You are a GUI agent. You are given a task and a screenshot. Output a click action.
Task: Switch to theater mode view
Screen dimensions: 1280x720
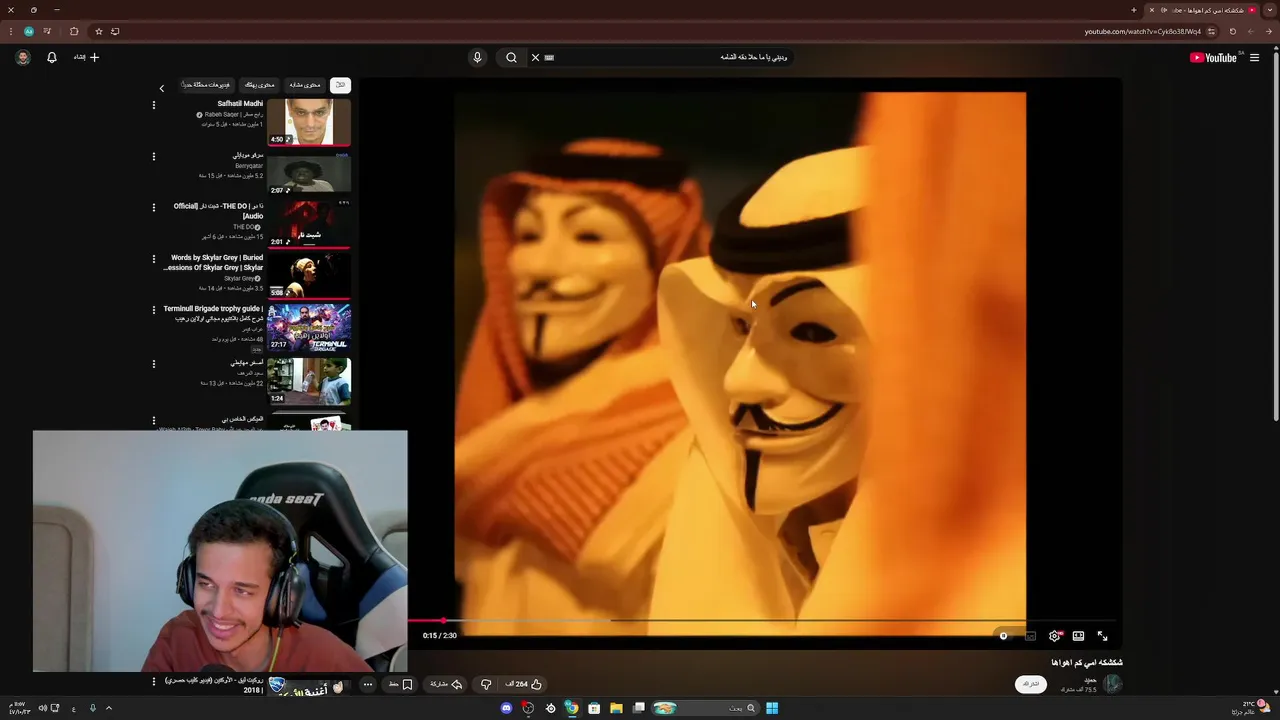1078,636
